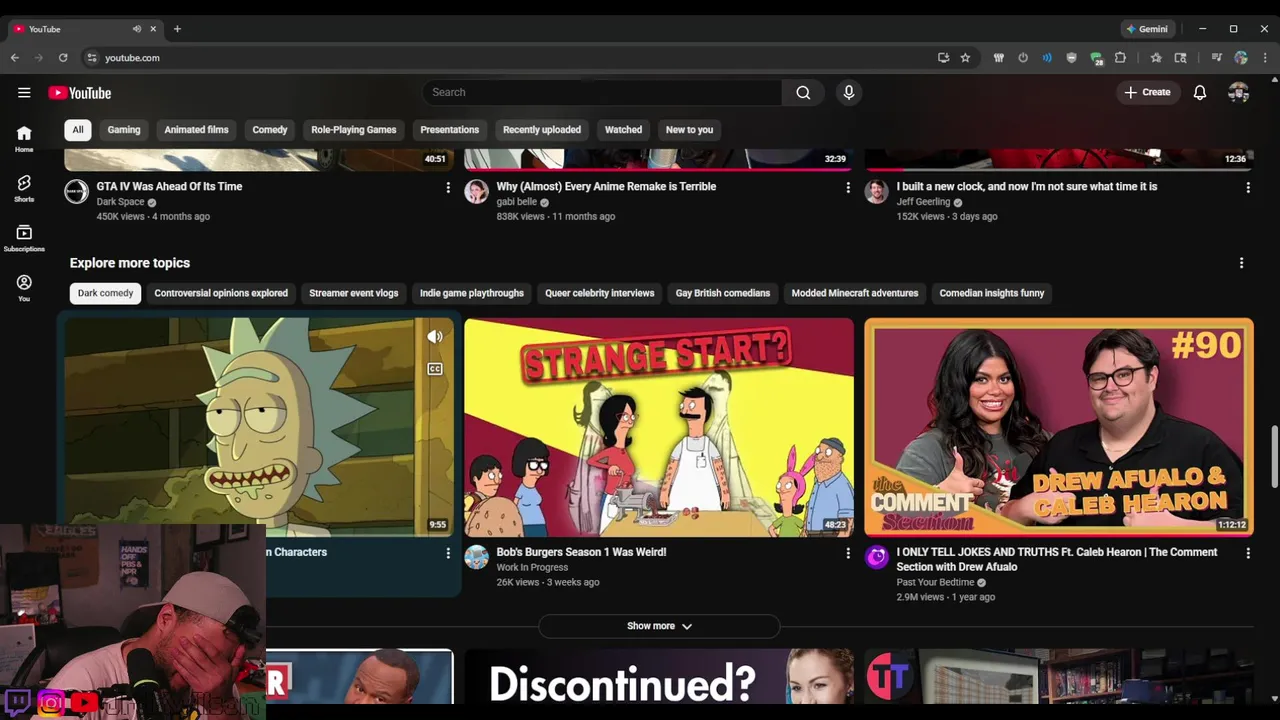Screen dimensions: 1280x720
Task: Choose Streamer event vlogs topic
Action: coord(354,293)
